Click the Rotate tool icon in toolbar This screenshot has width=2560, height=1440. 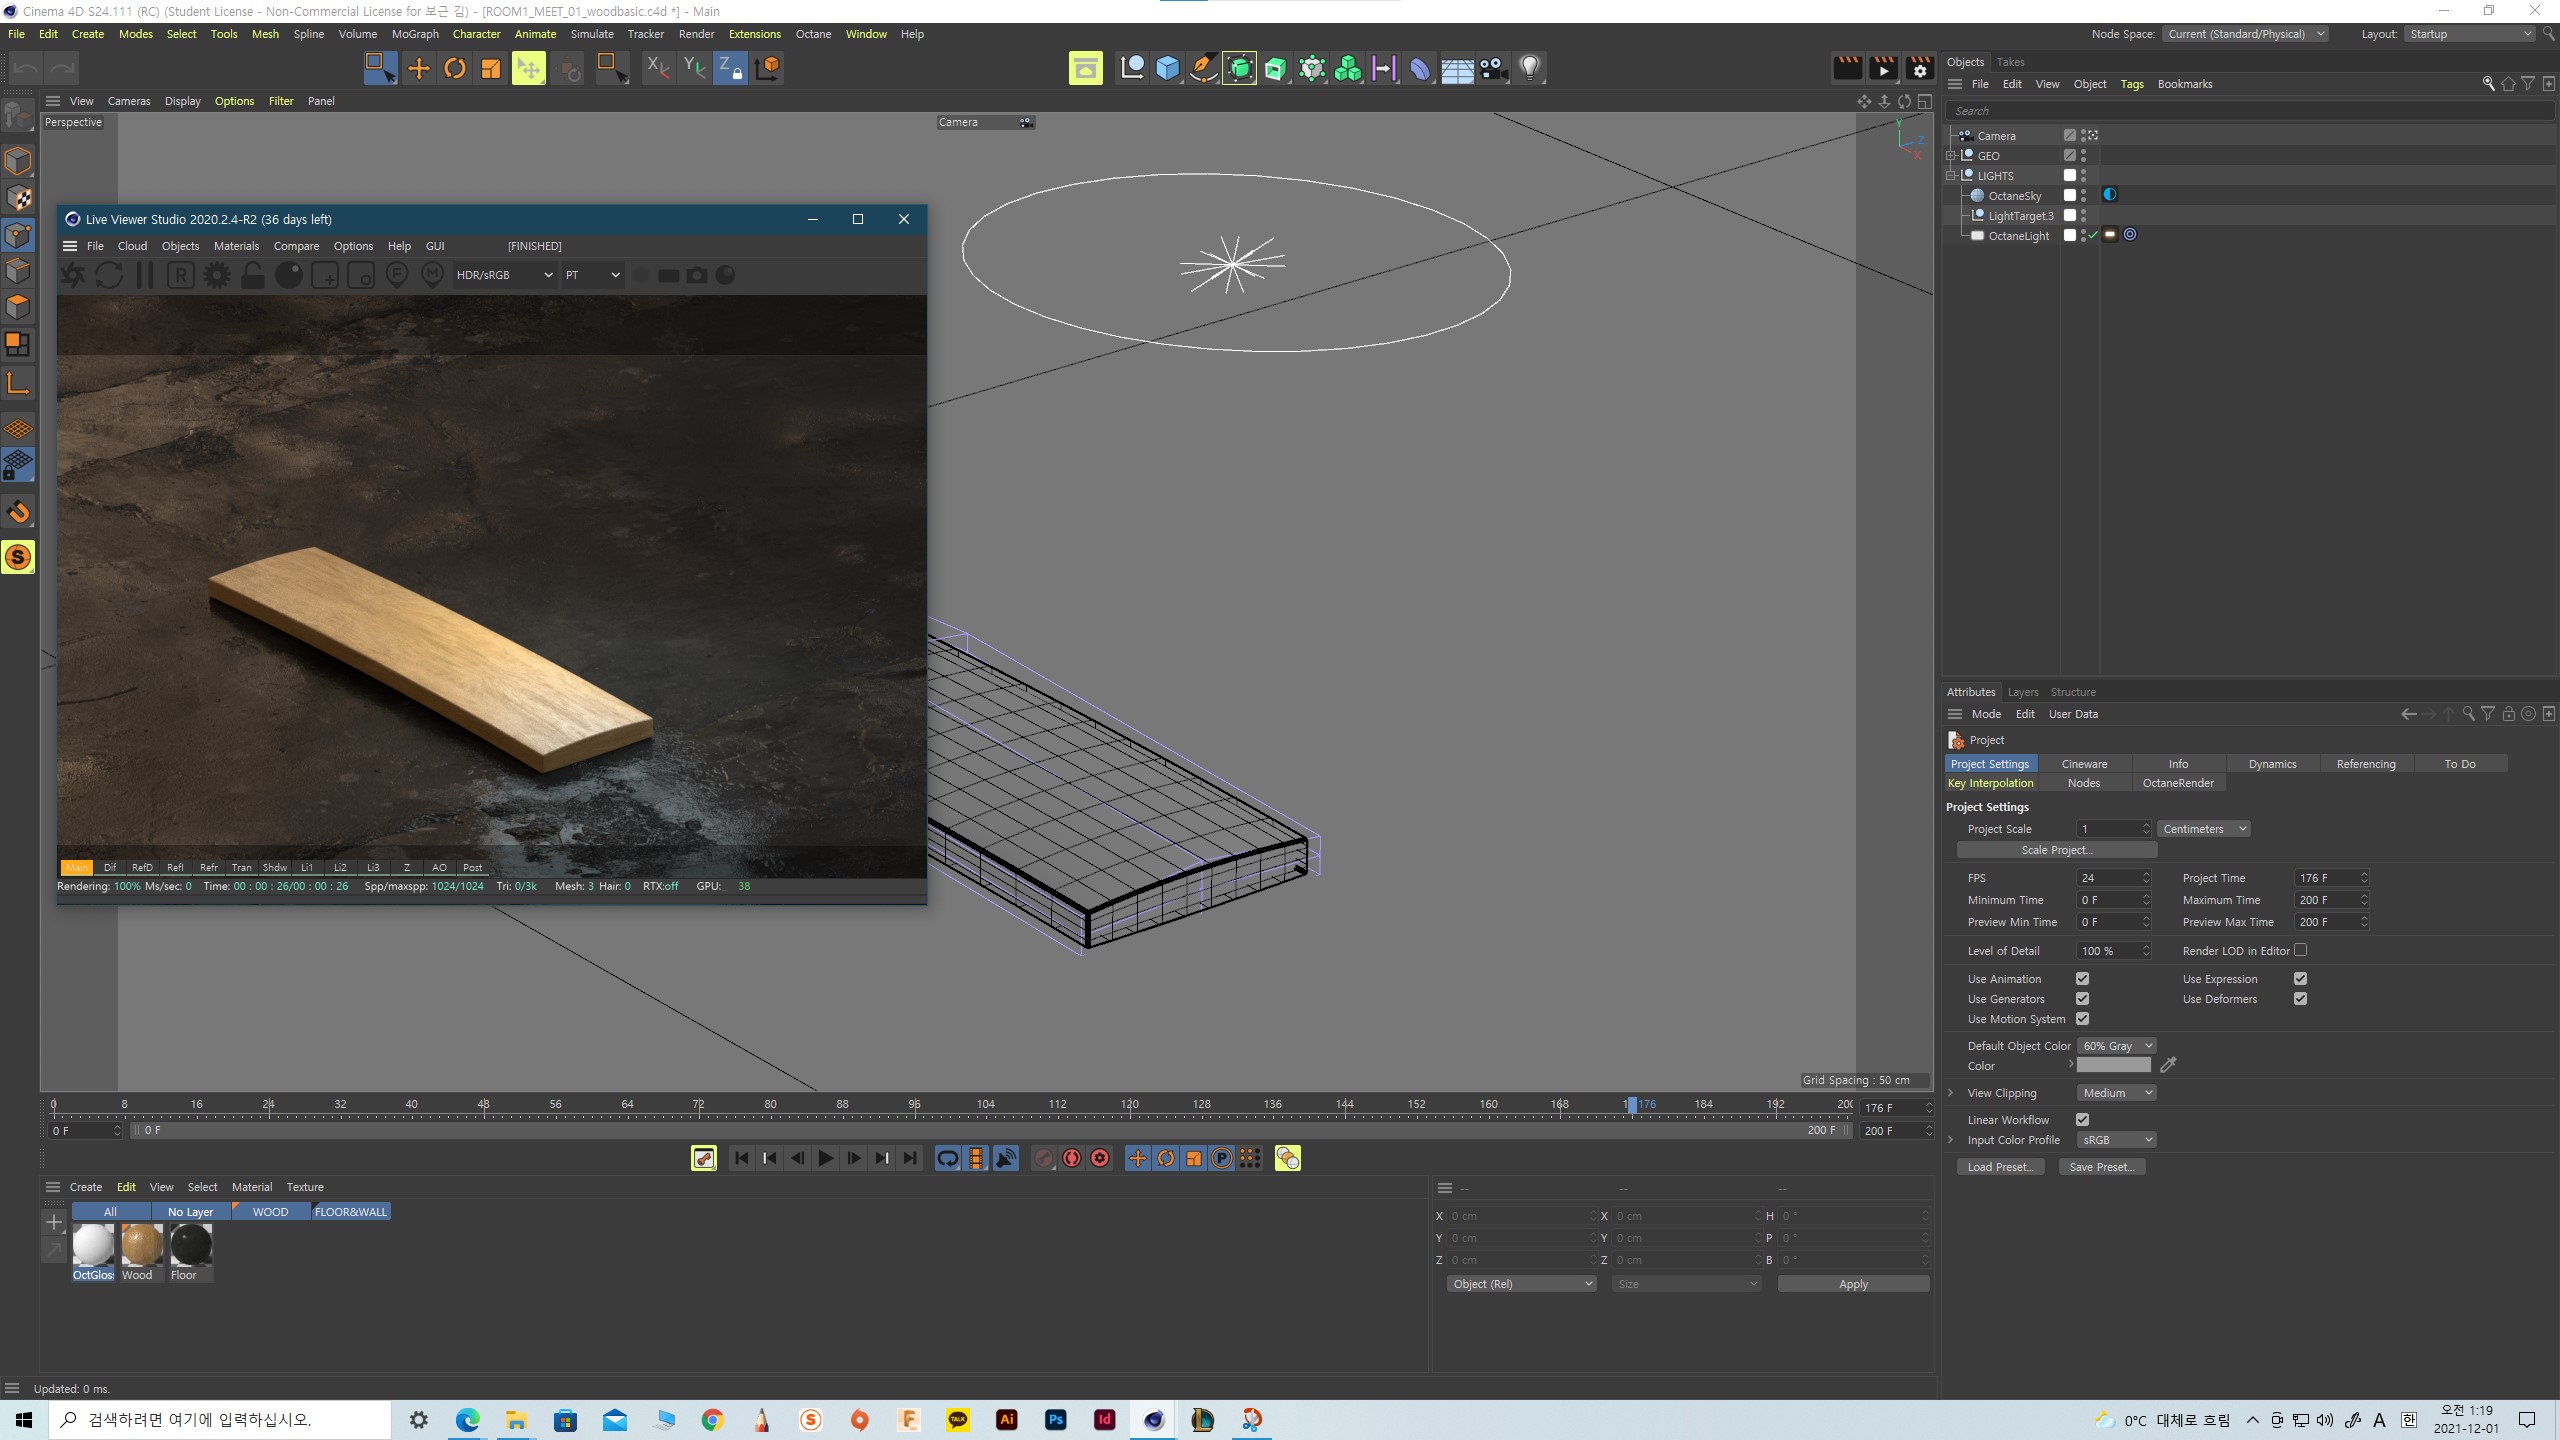coord(455,67)
